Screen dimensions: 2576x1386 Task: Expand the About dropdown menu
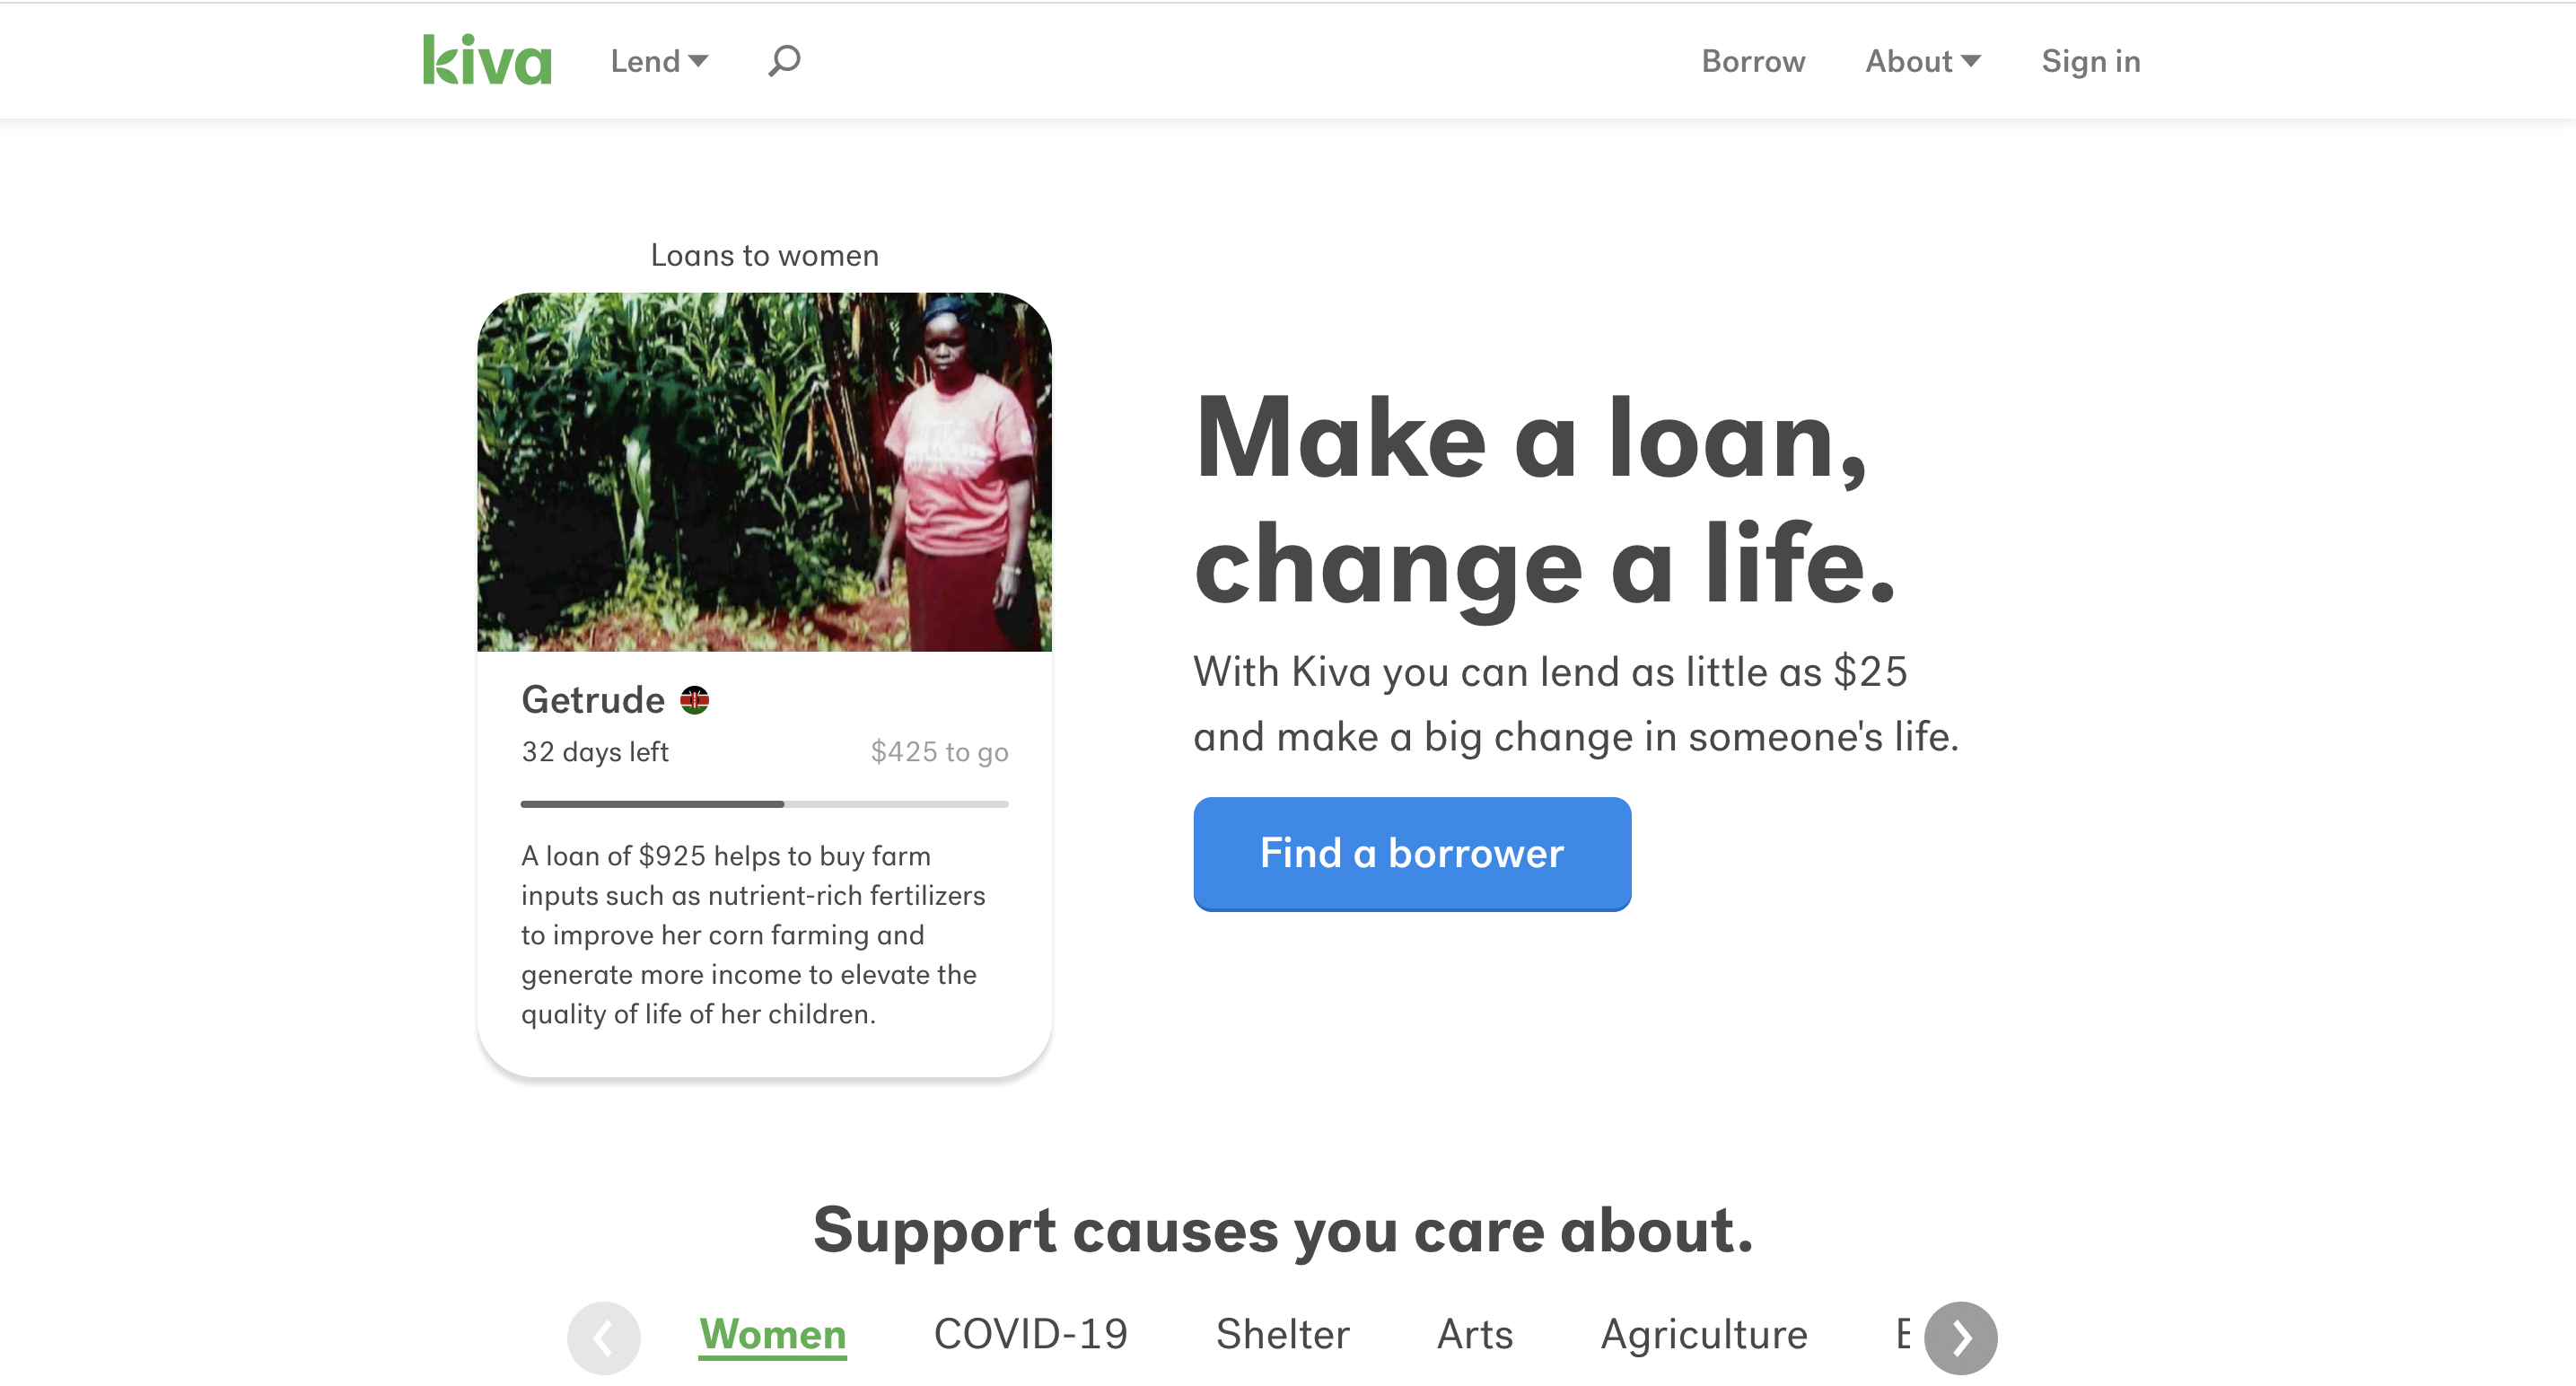pyautogui.click(x=1922, y=61)
